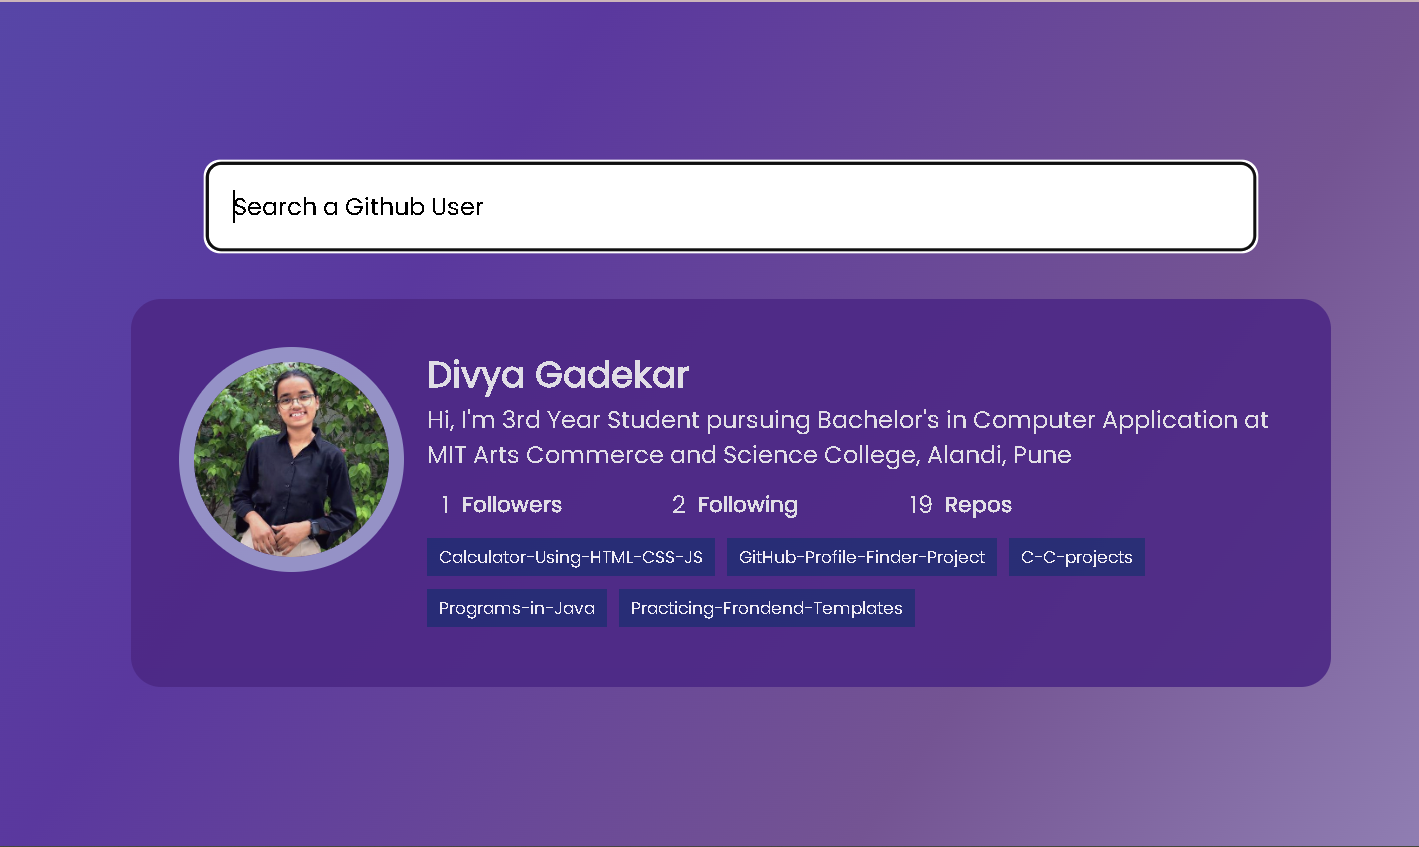
Task: Click the repos count number 19
Action: click(x=920, y=505)
